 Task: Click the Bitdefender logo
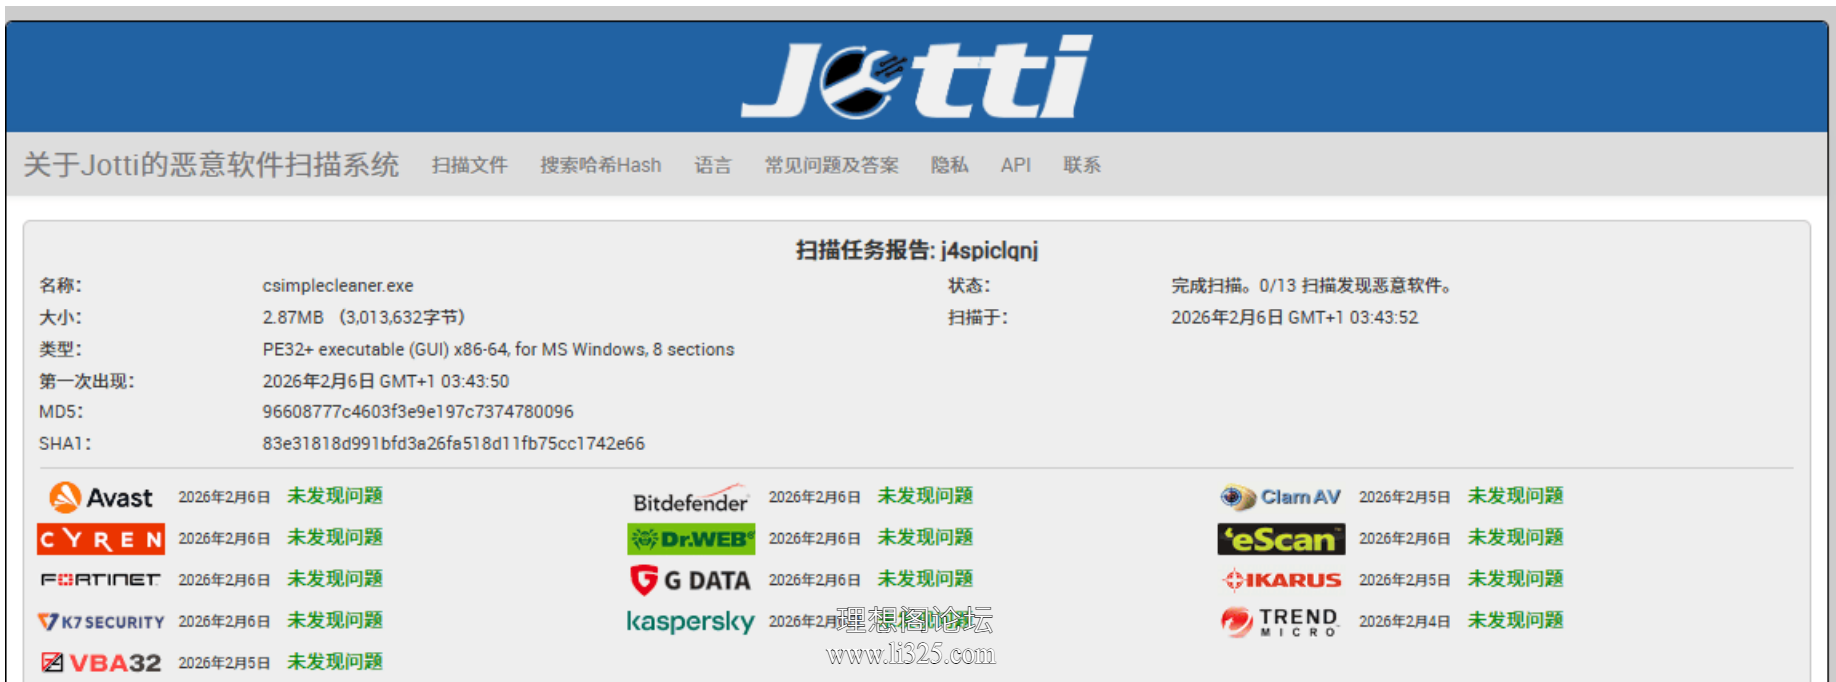[691, 498]
